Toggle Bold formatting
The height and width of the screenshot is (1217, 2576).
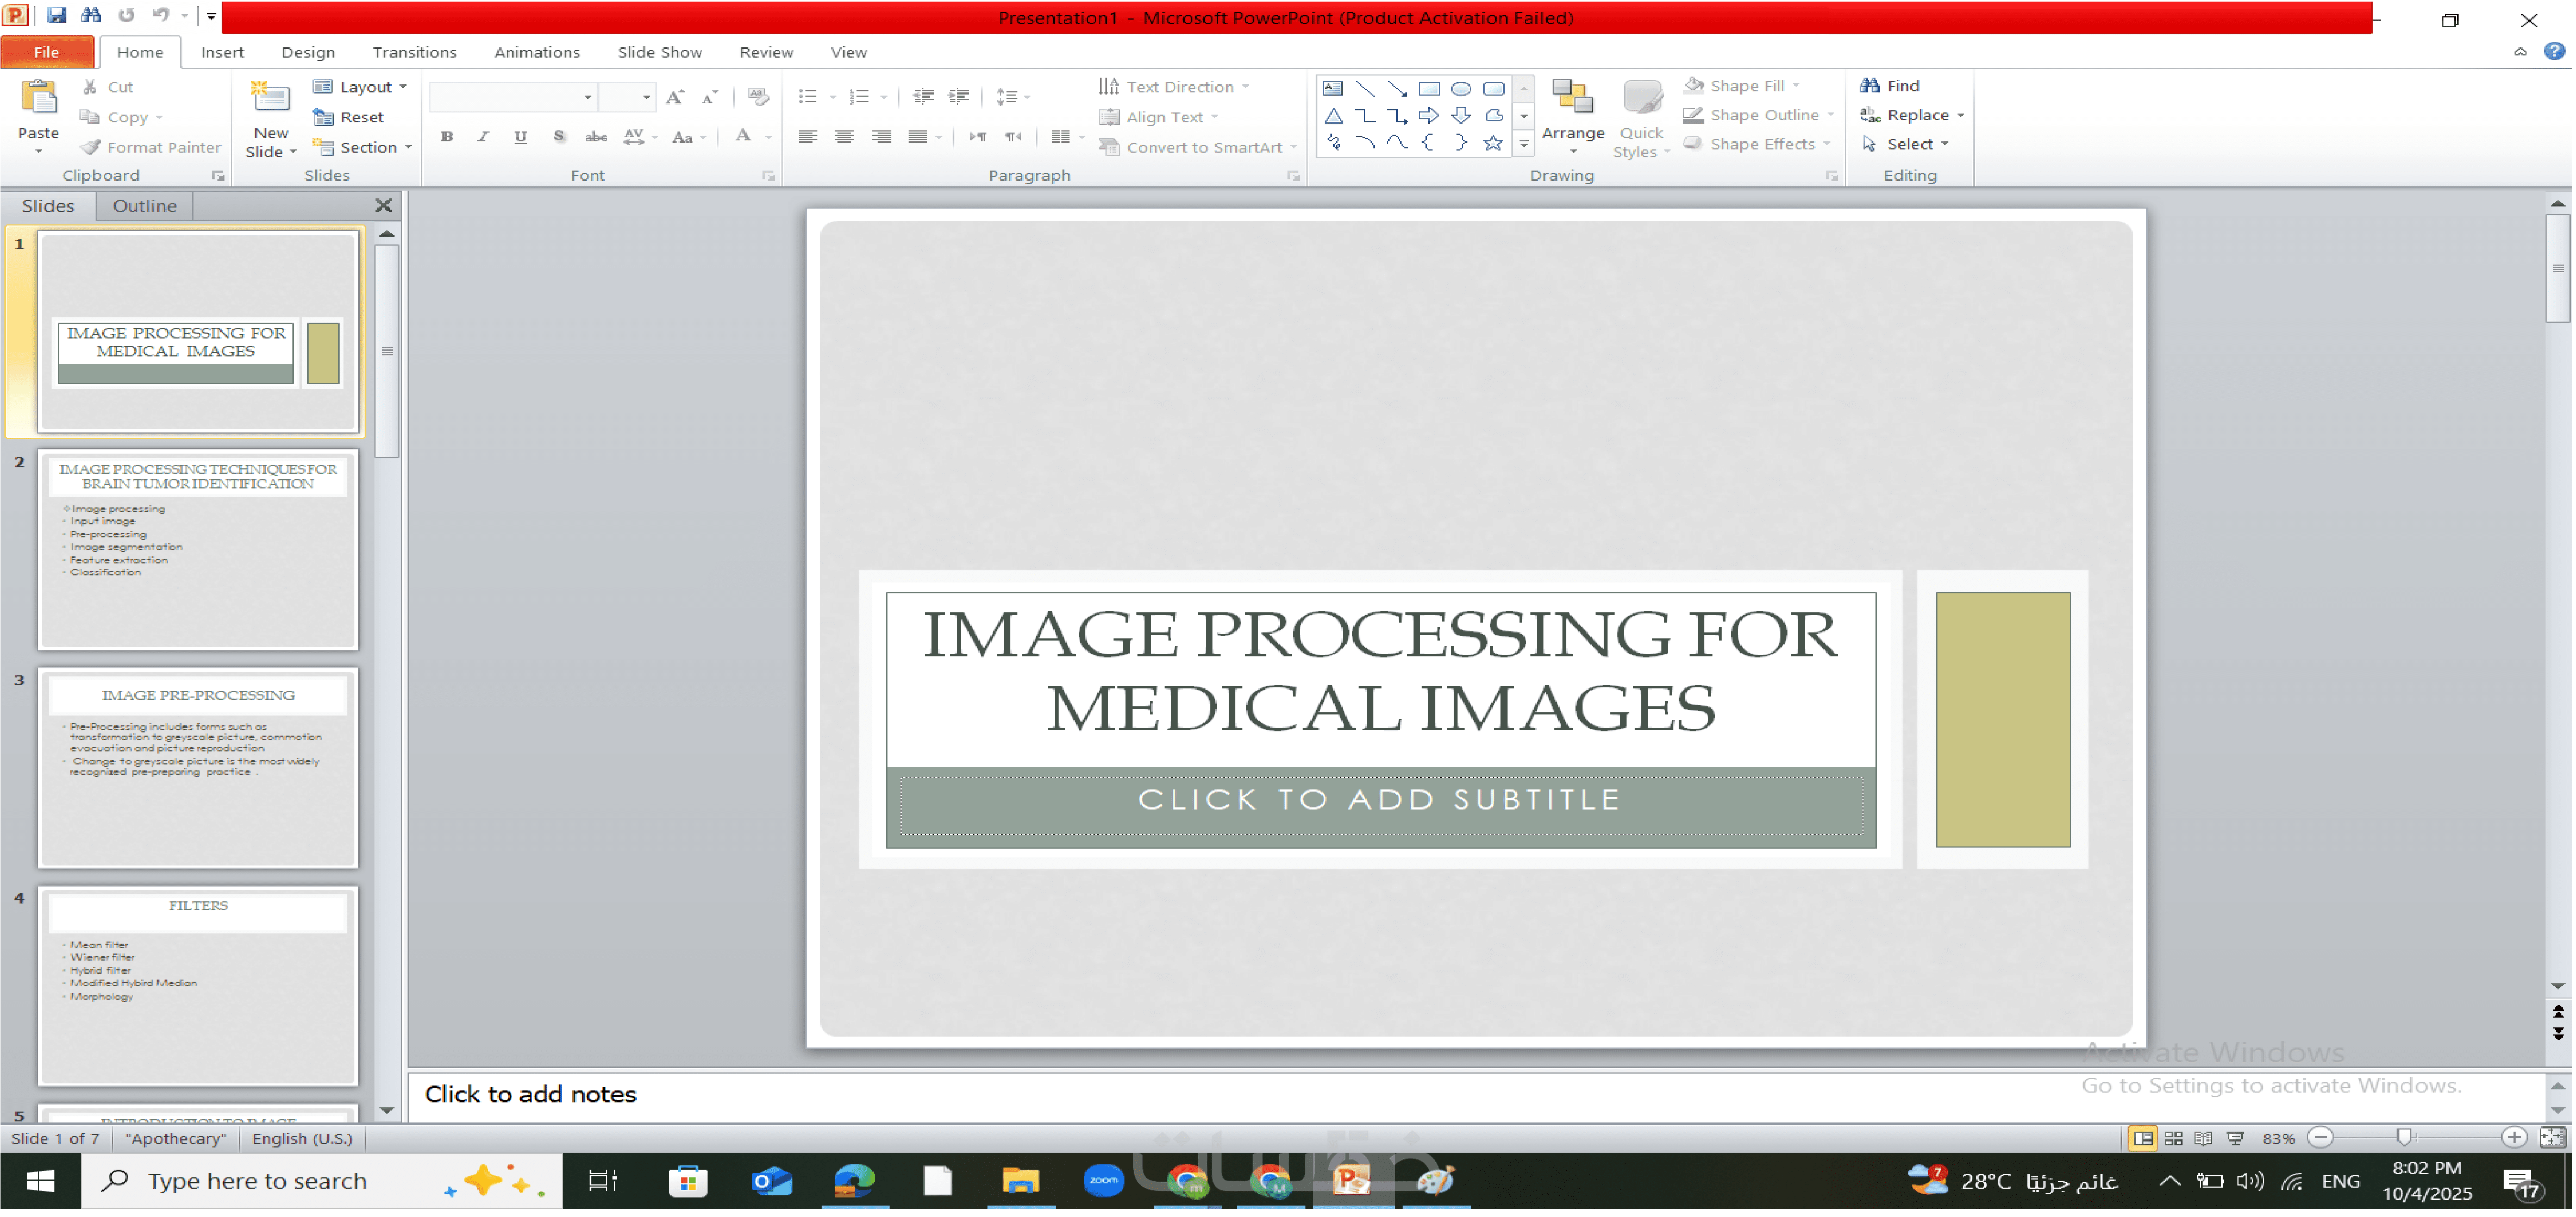pos(447,137)
